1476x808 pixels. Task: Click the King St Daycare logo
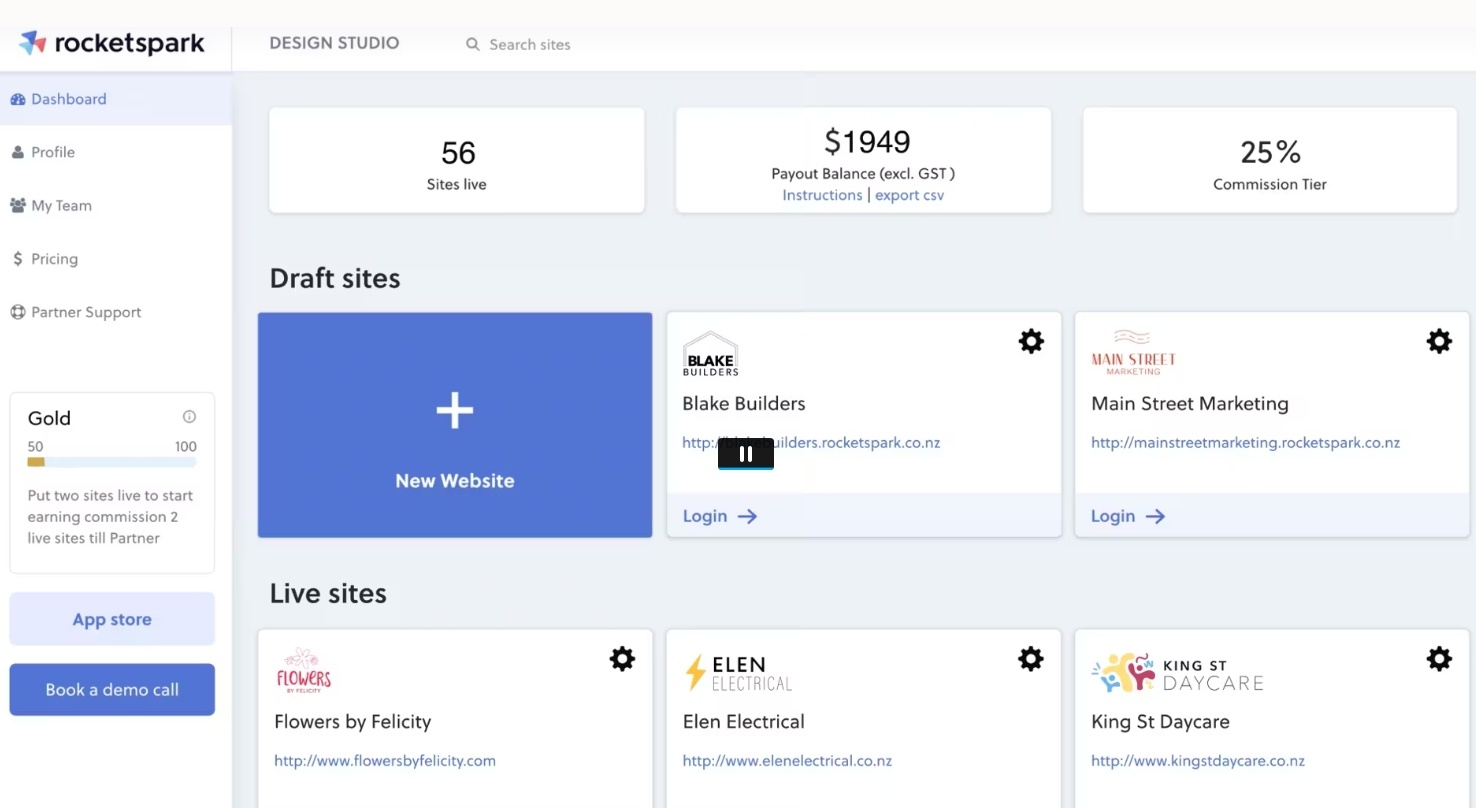pos(1177,673)
